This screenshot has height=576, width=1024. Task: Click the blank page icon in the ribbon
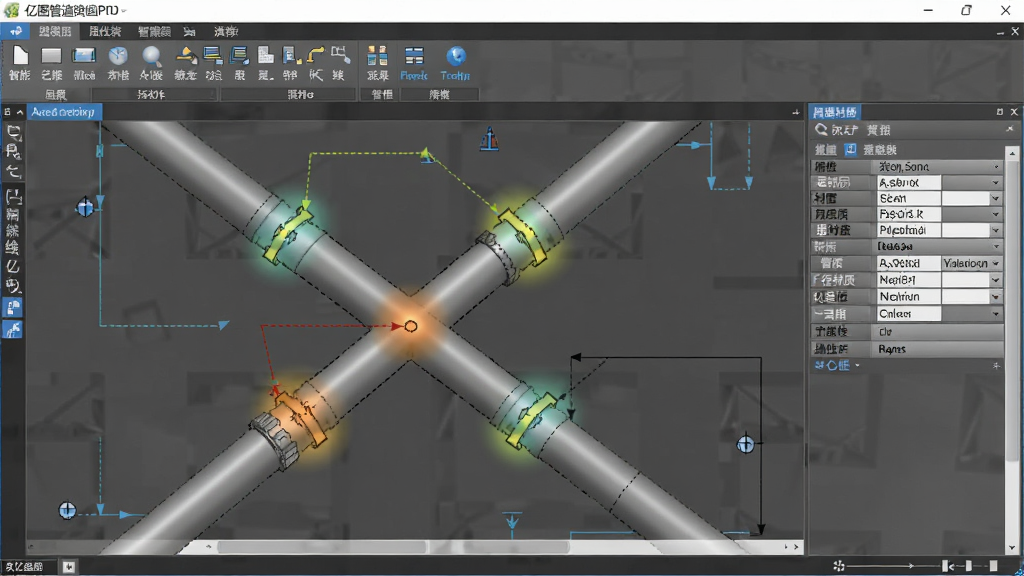[20, 57]
